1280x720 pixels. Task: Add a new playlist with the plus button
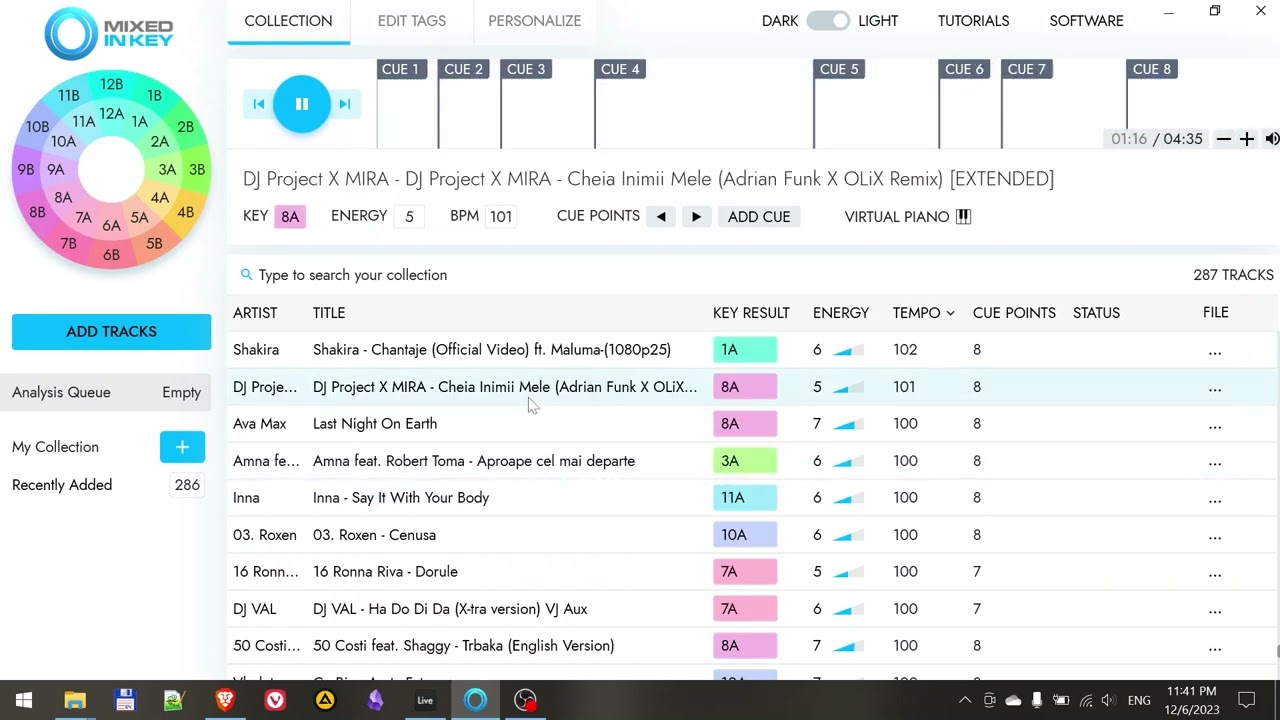[182, 447]
